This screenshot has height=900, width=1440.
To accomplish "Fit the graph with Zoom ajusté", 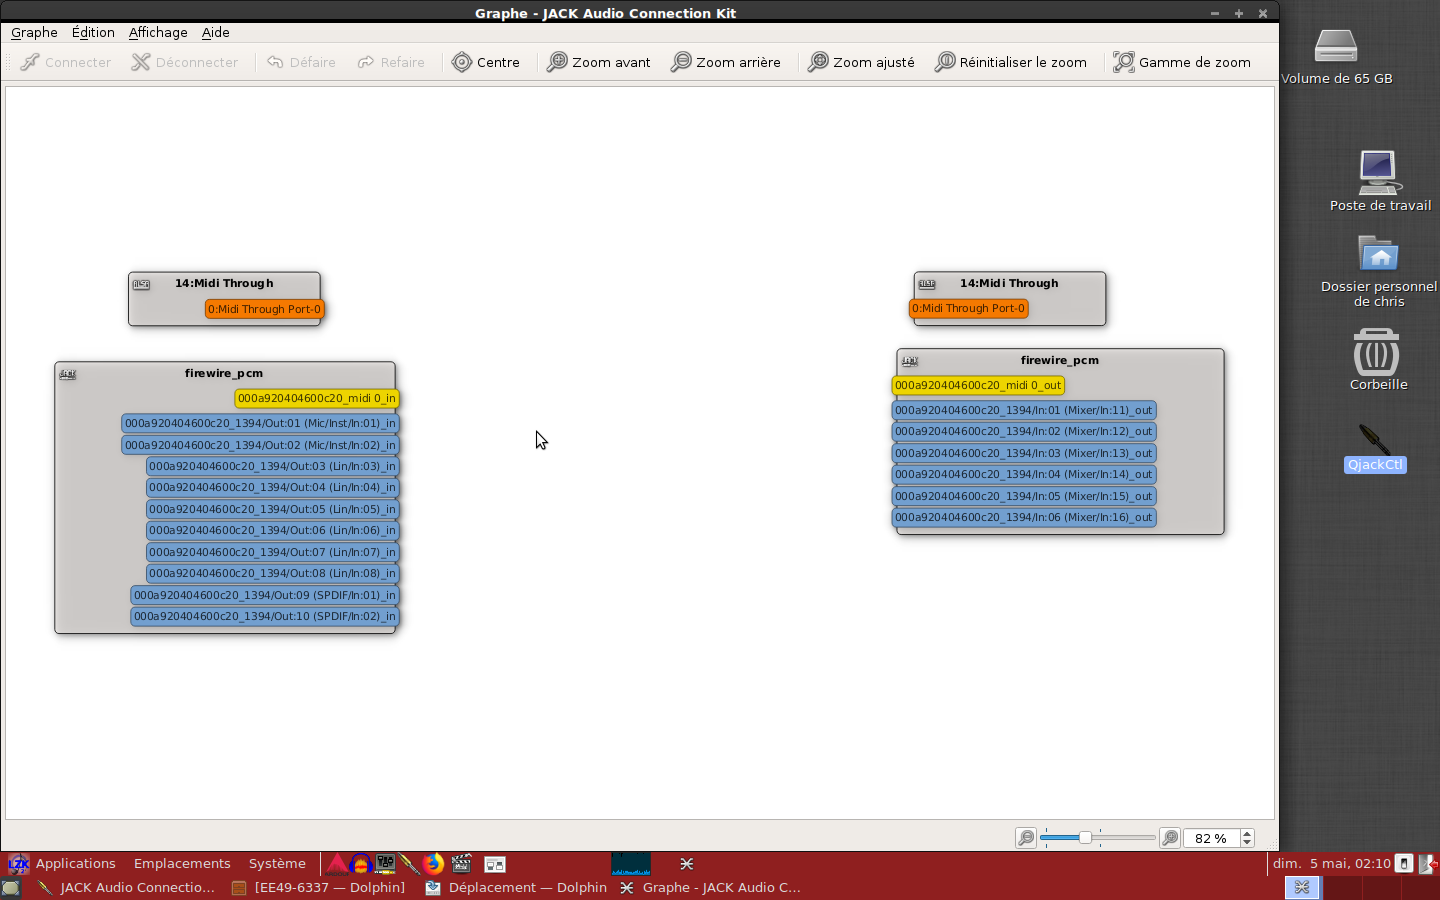I will (861, 62).
